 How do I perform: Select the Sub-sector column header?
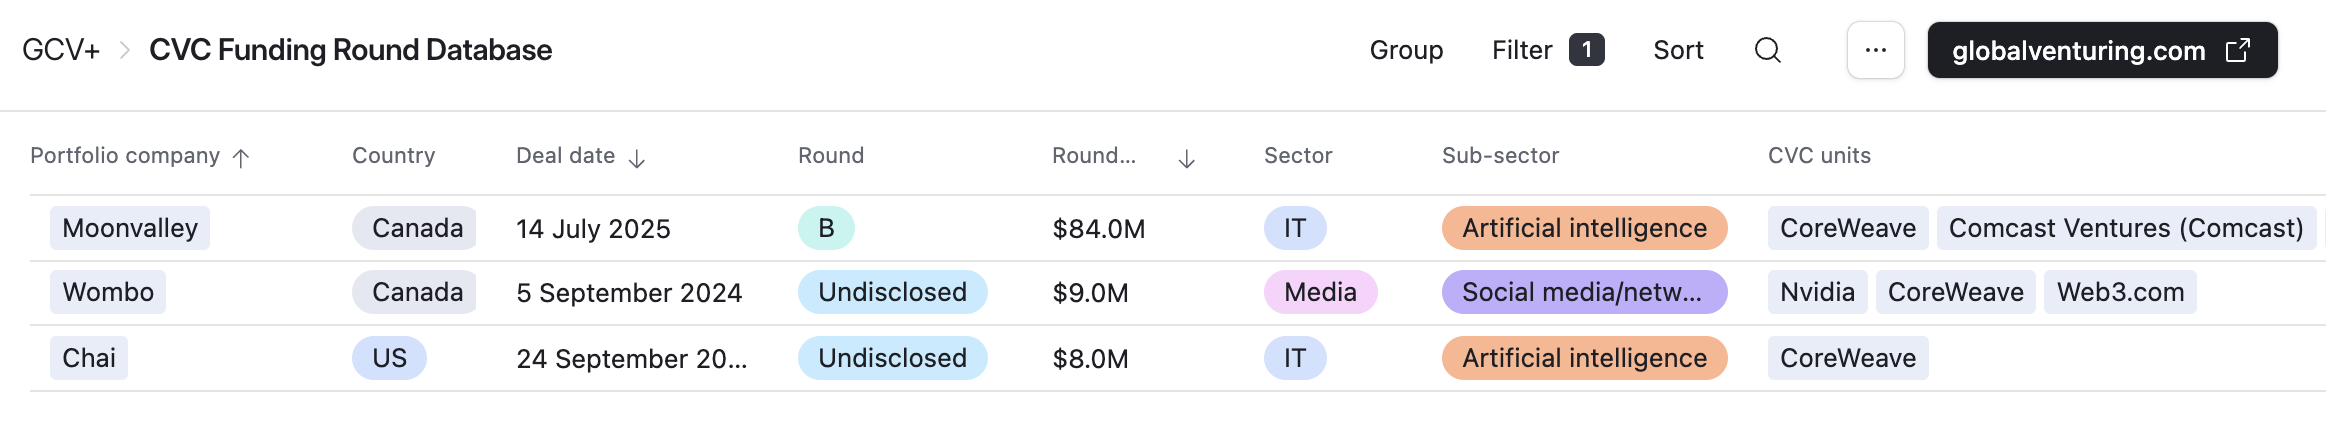pos(1500,156)
